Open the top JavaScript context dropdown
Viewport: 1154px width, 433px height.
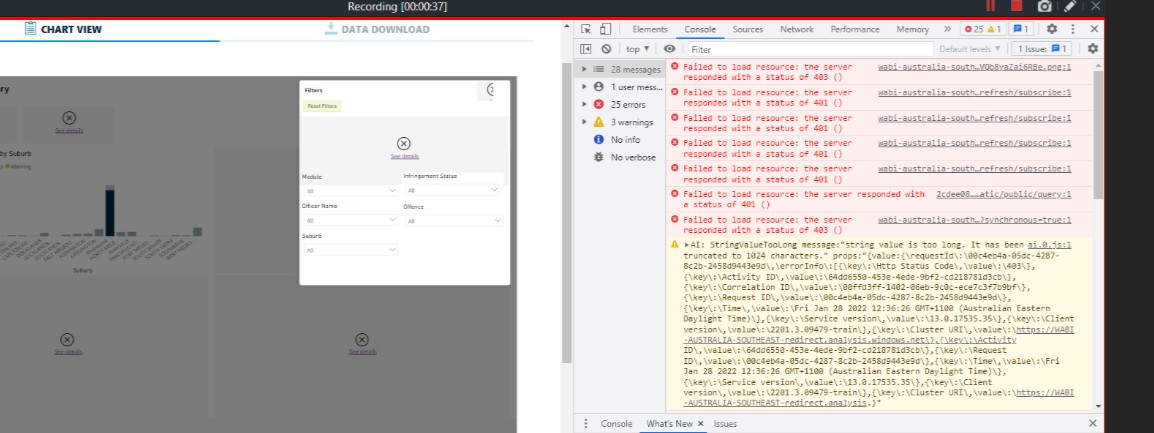point(637,49)
